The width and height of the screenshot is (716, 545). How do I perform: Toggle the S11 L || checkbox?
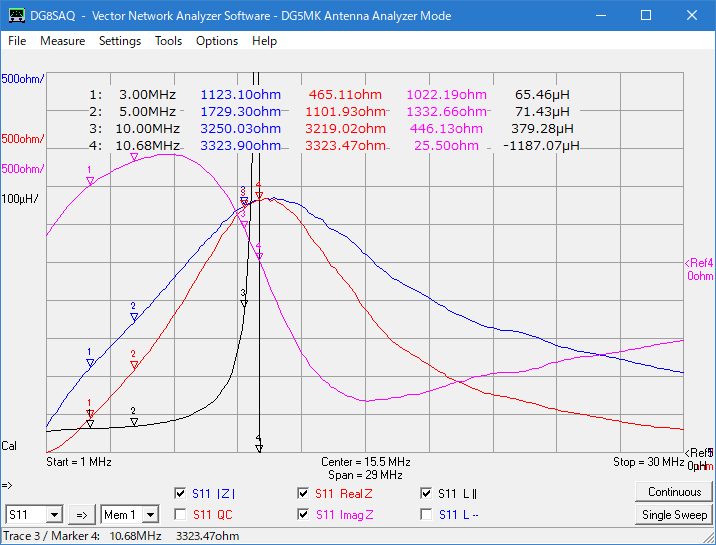[x=426, y=493]
